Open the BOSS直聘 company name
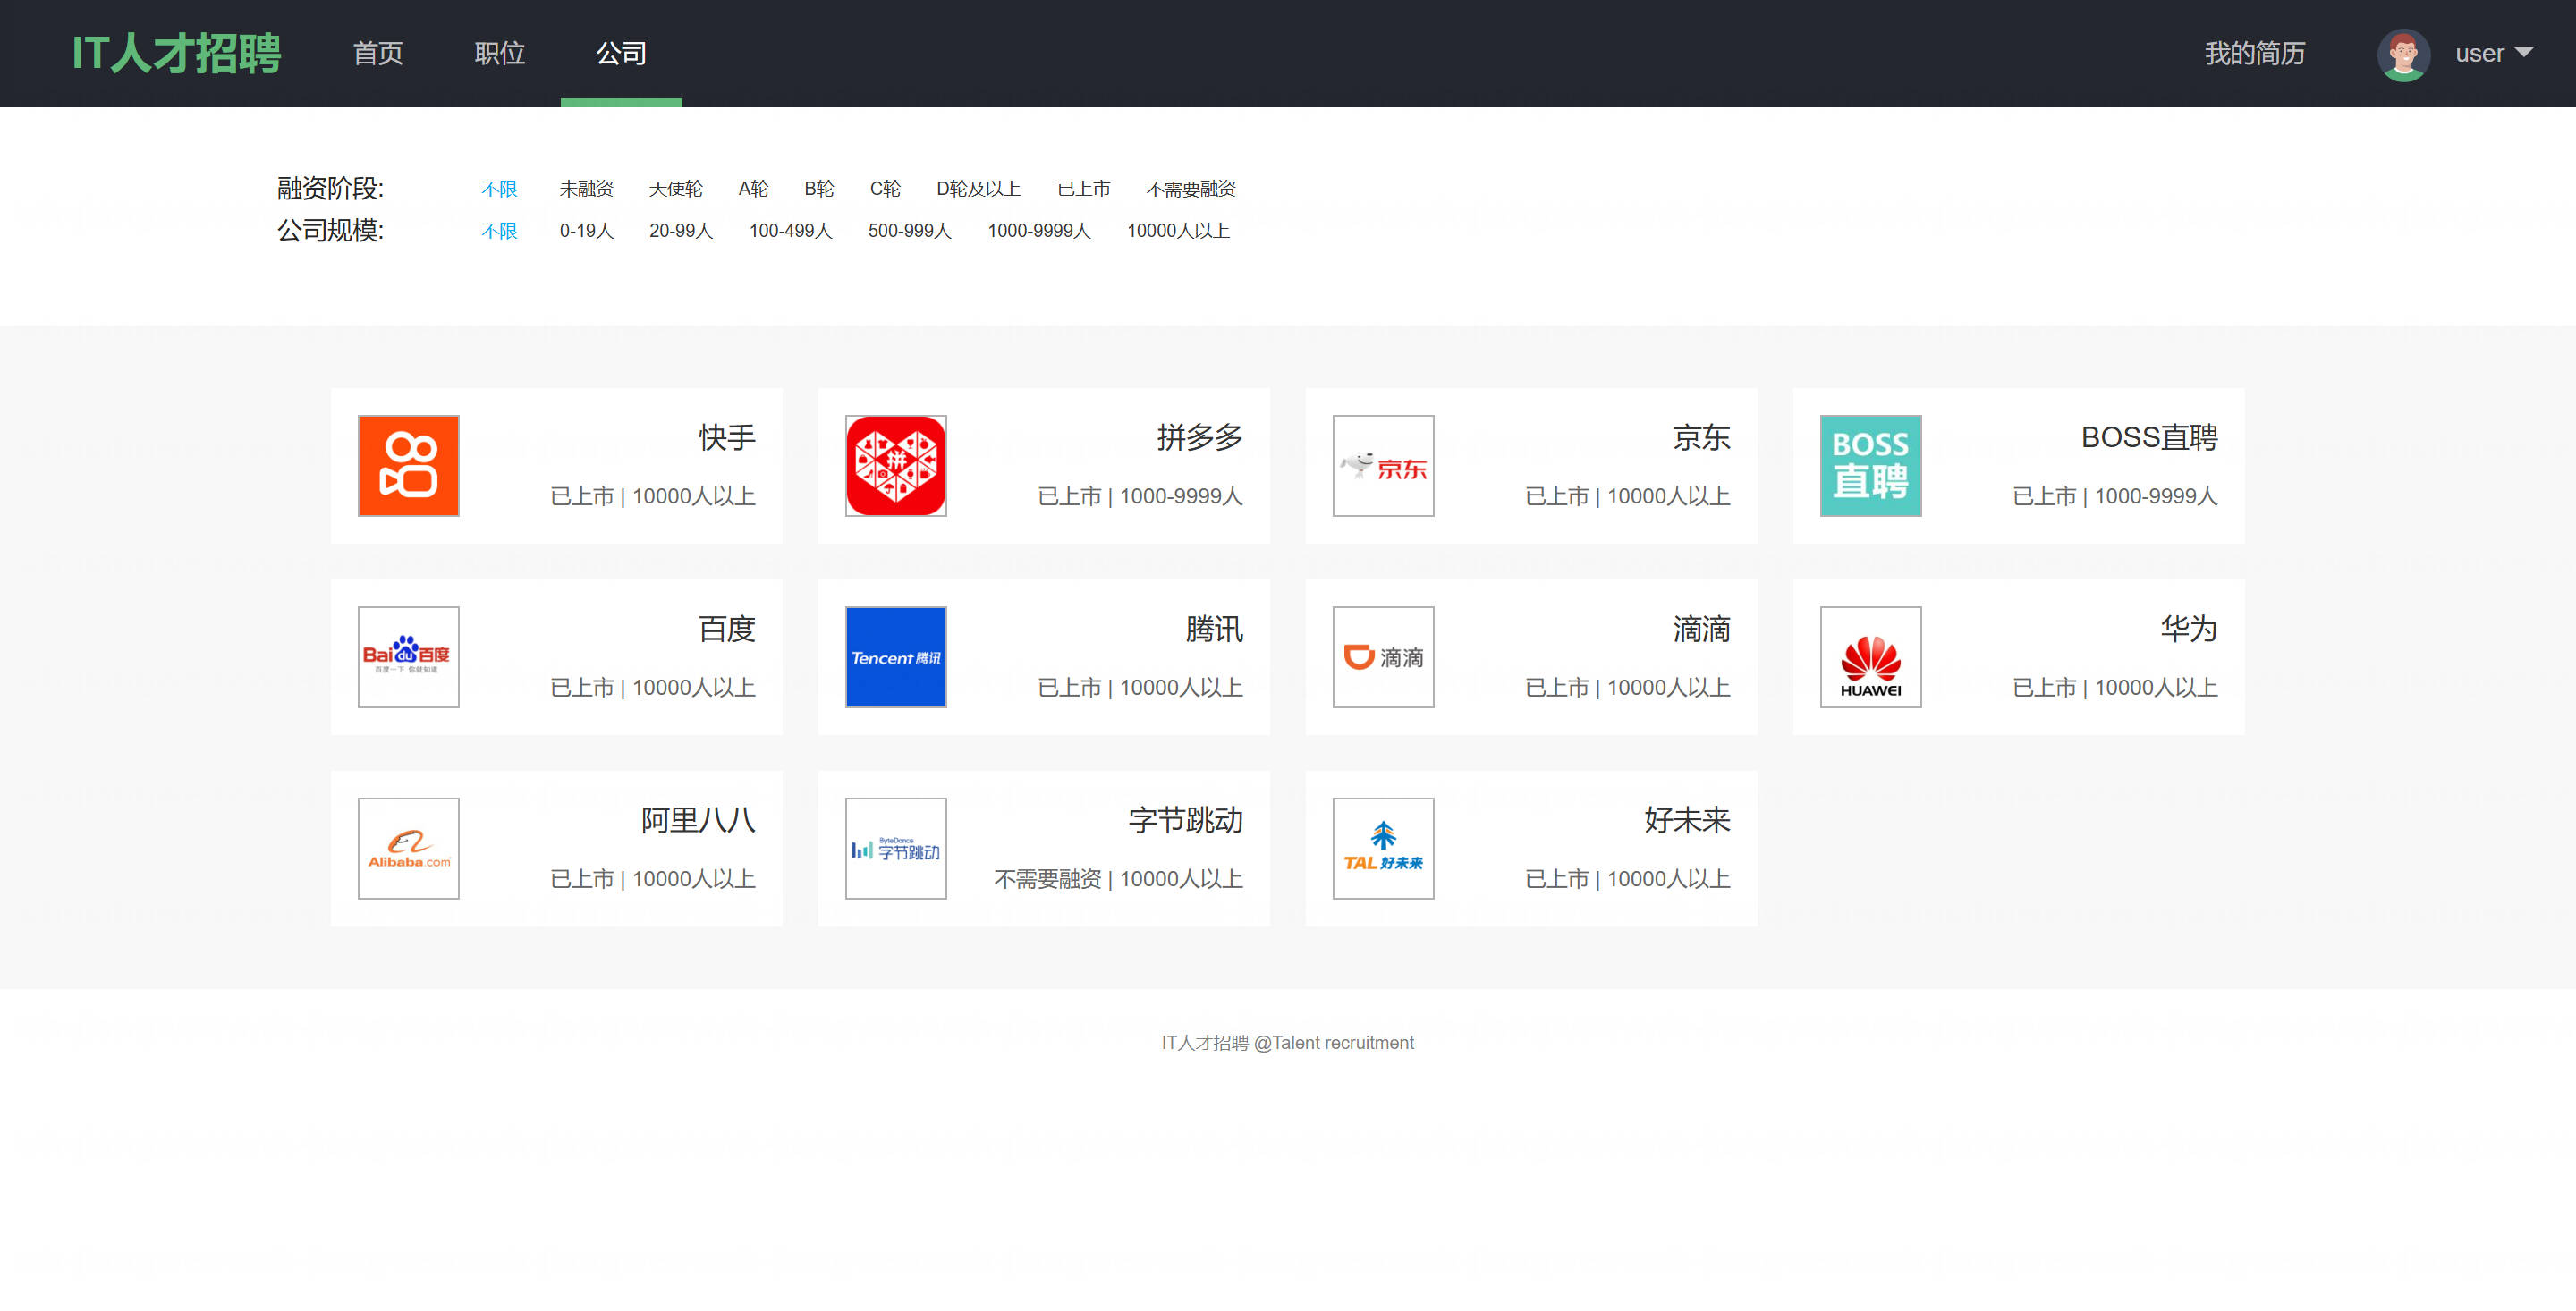Image resolution: width=2576 pixels, height=1311 pixels. (2150, 437)
